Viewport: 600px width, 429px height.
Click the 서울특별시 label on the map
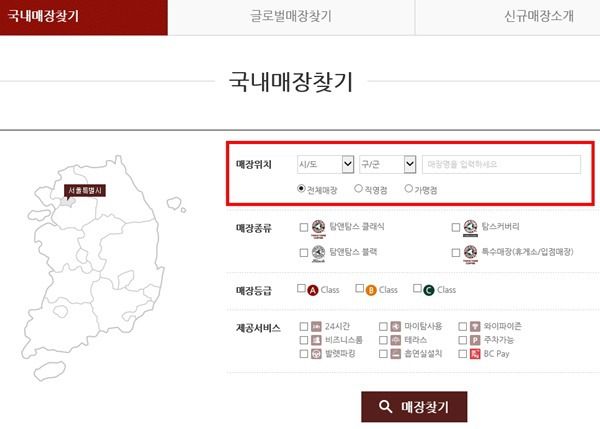[x=85, y=190]
